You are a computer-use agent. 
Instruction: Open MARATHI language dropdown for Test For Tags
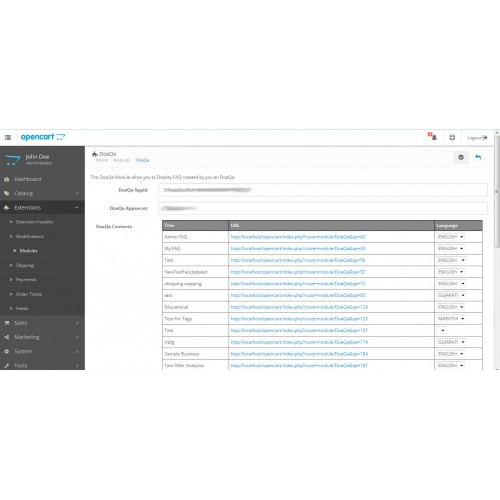click(x=451, y=319)
